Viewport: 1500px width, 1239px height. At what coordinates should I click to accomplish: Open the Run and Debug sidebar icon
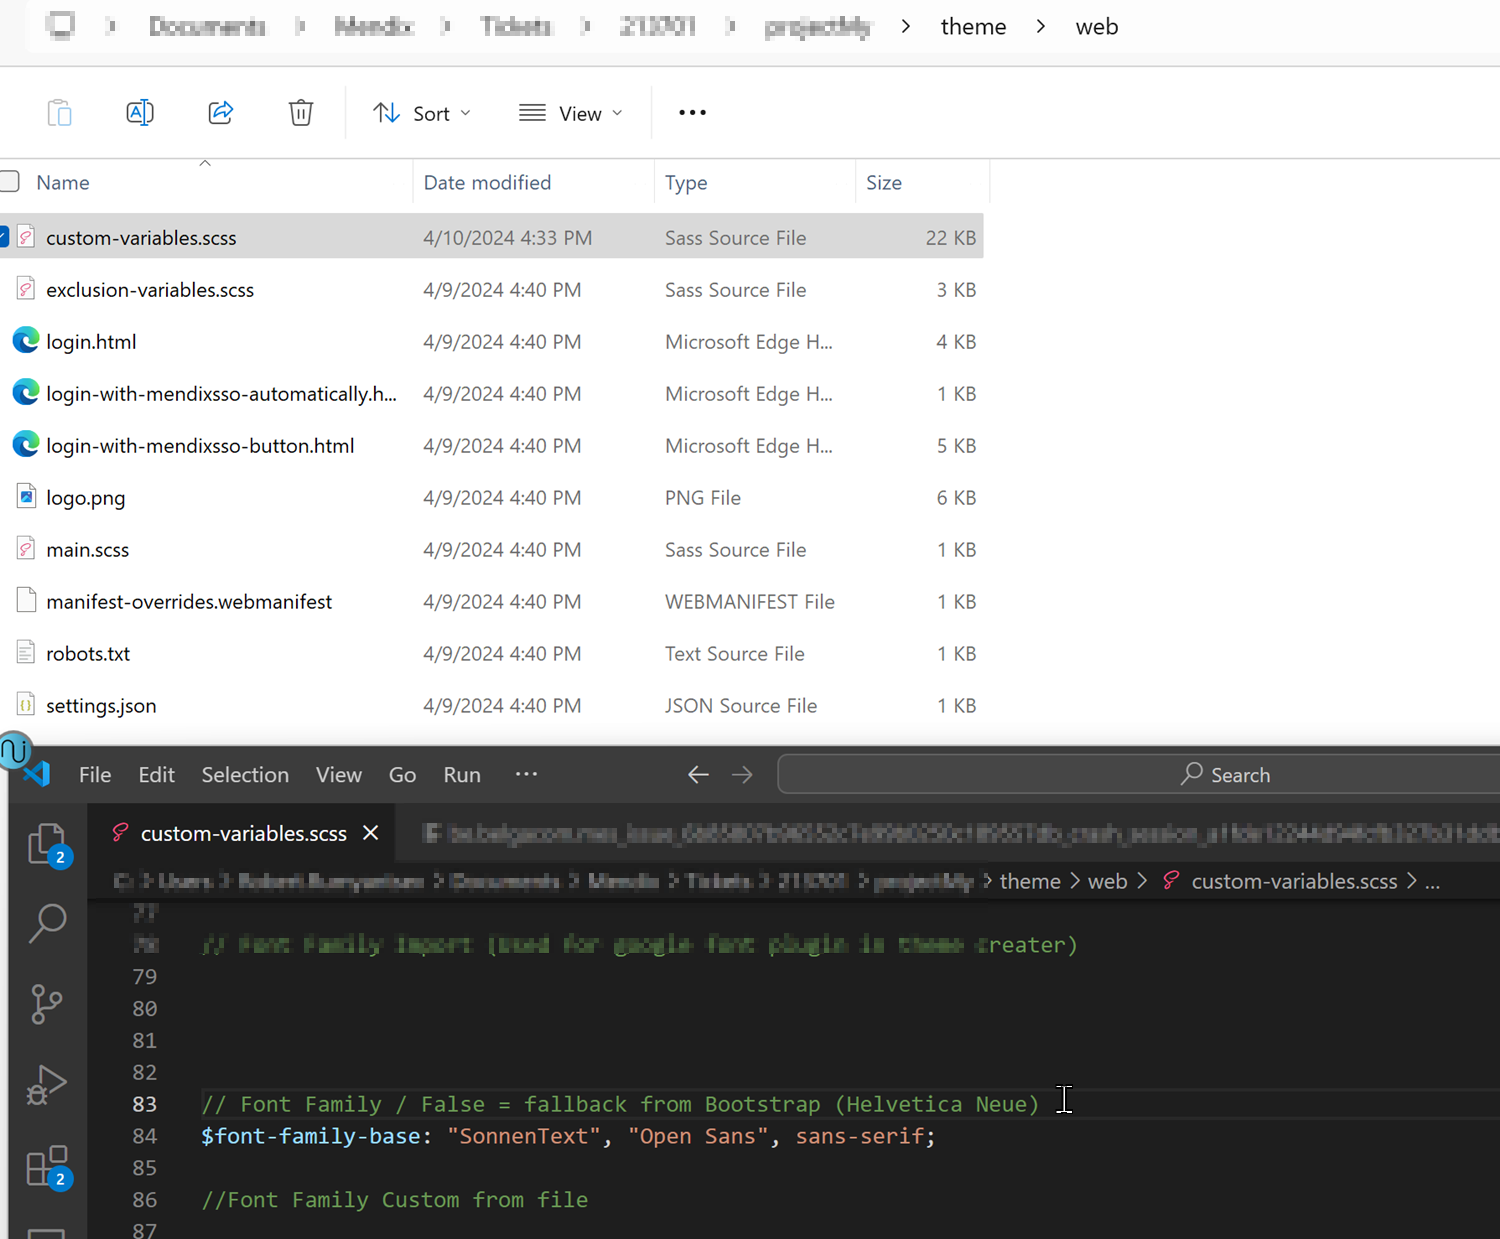point(47,1084)
